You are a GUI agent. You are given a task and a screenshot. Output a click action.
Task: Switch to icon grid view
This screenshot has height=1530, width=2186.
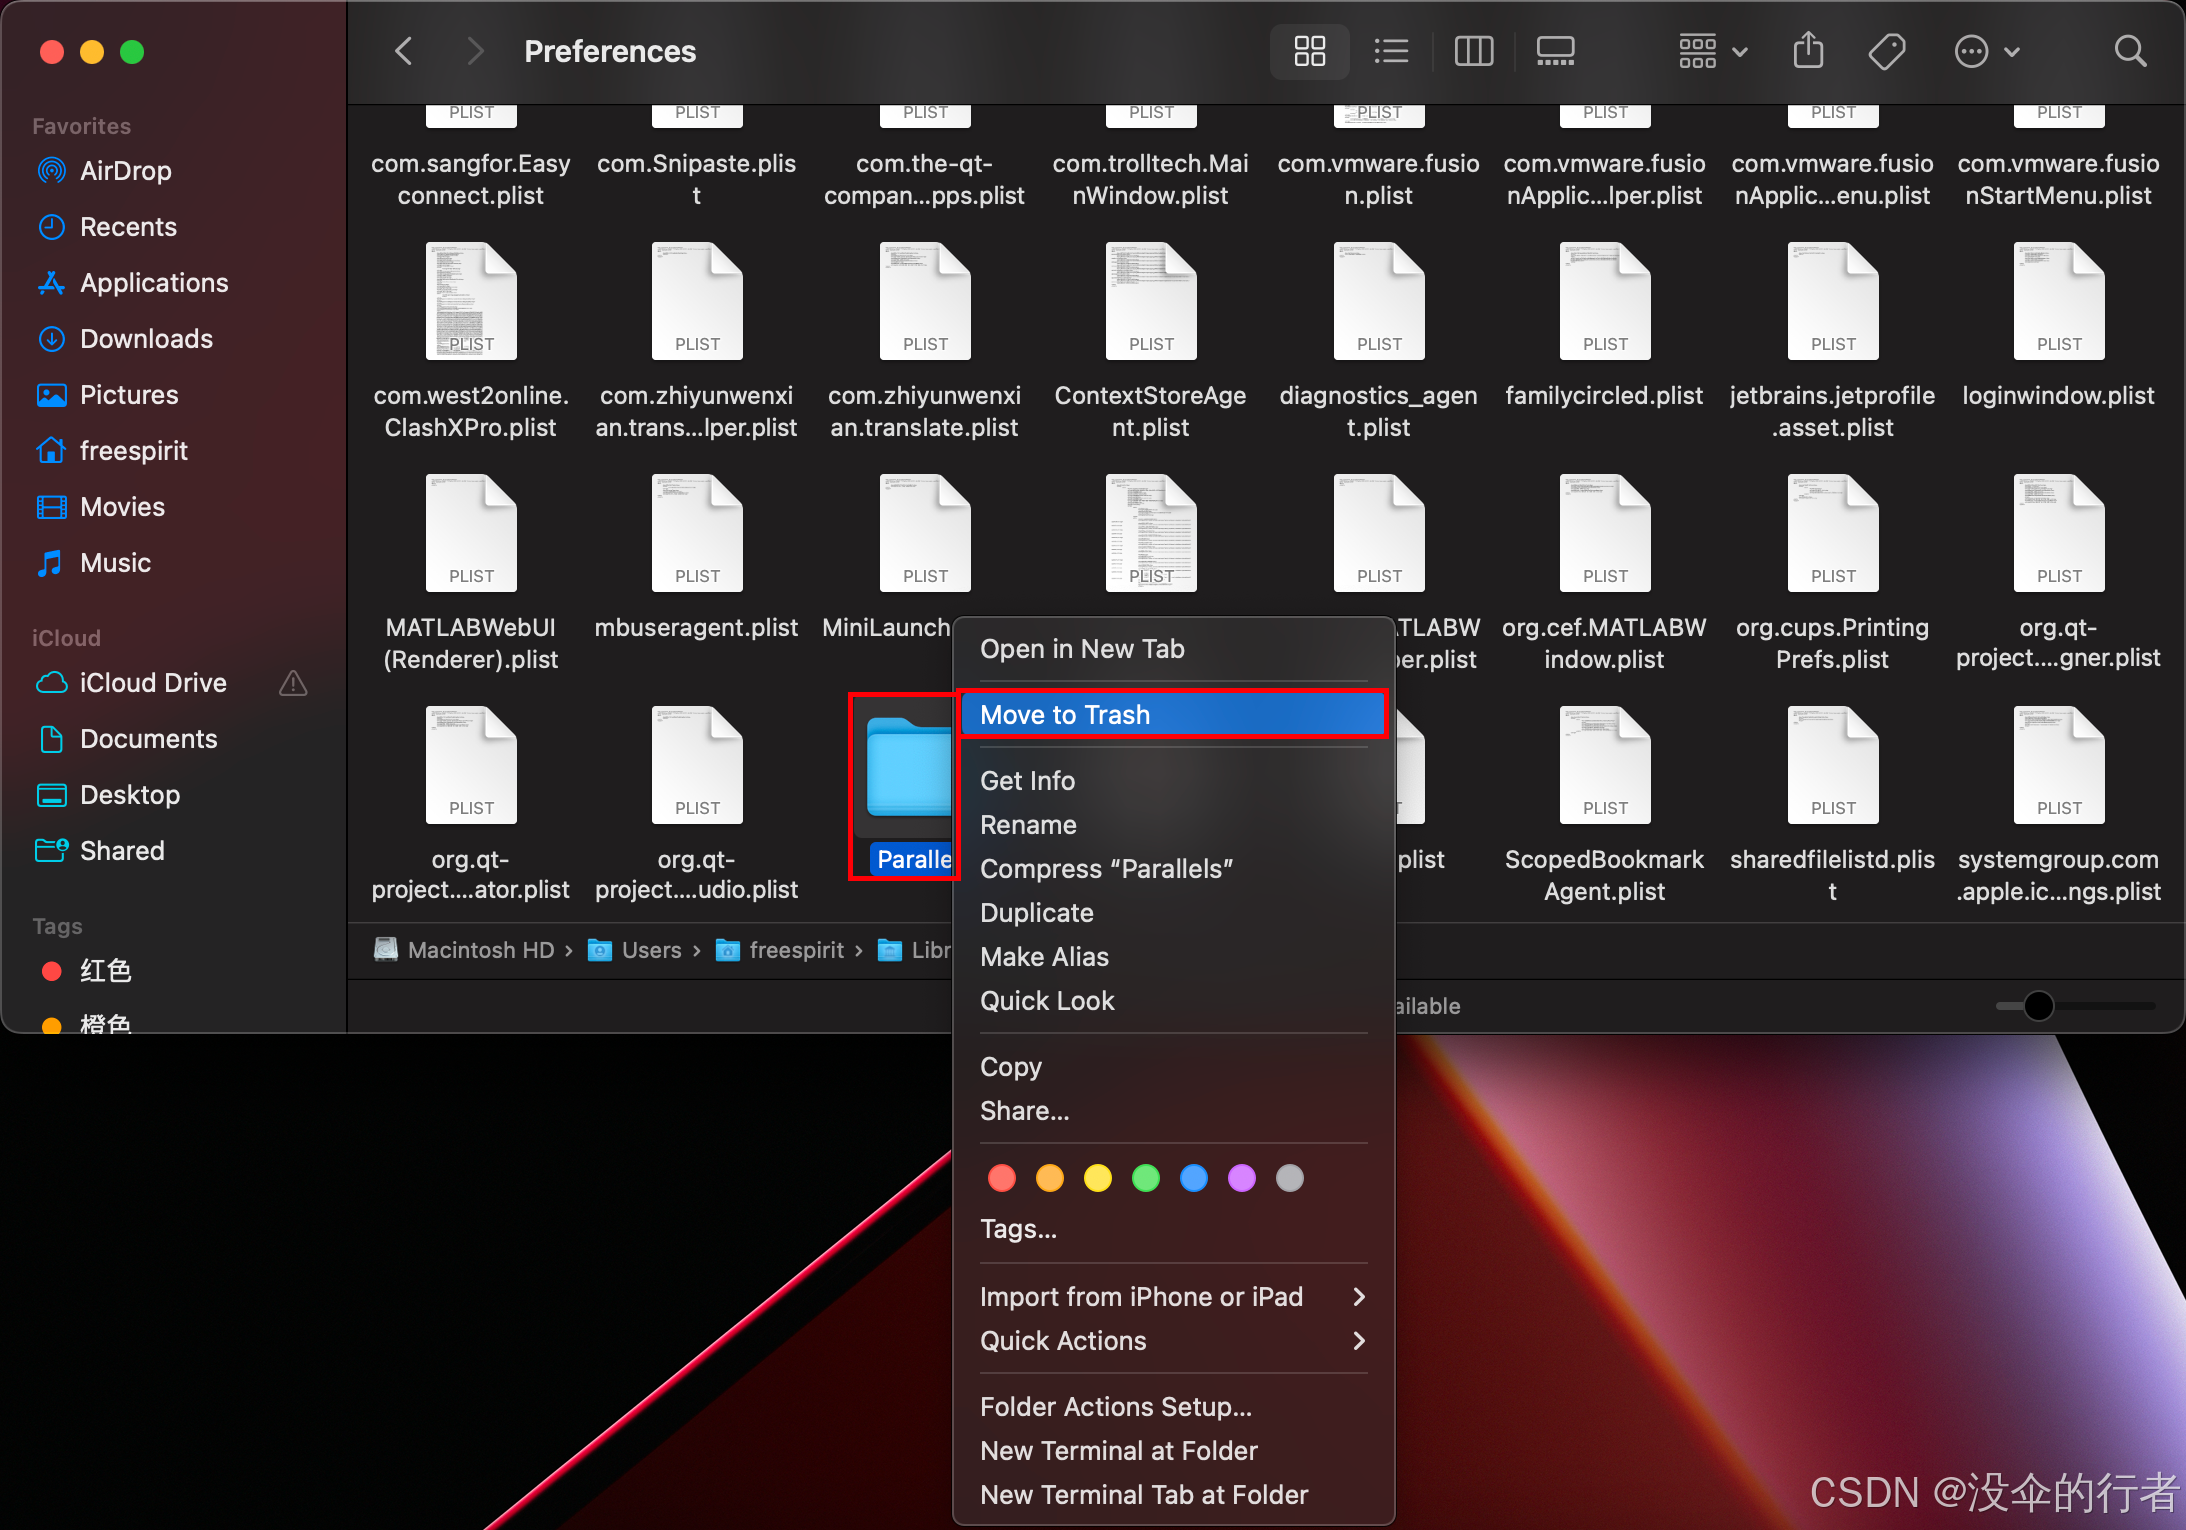[x=1309, y=51]
